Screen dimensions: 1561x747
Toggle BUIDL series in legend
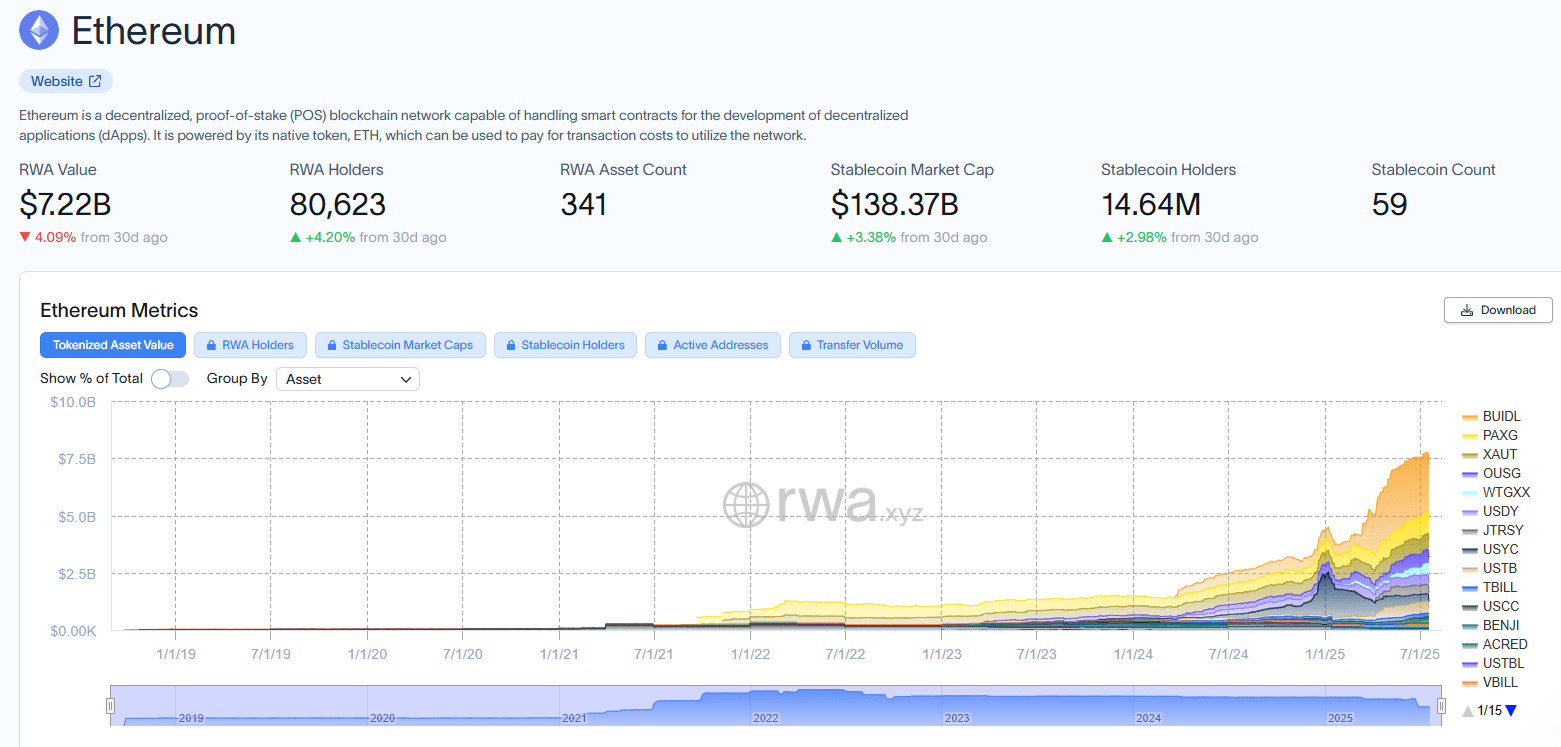[1491, 416]
